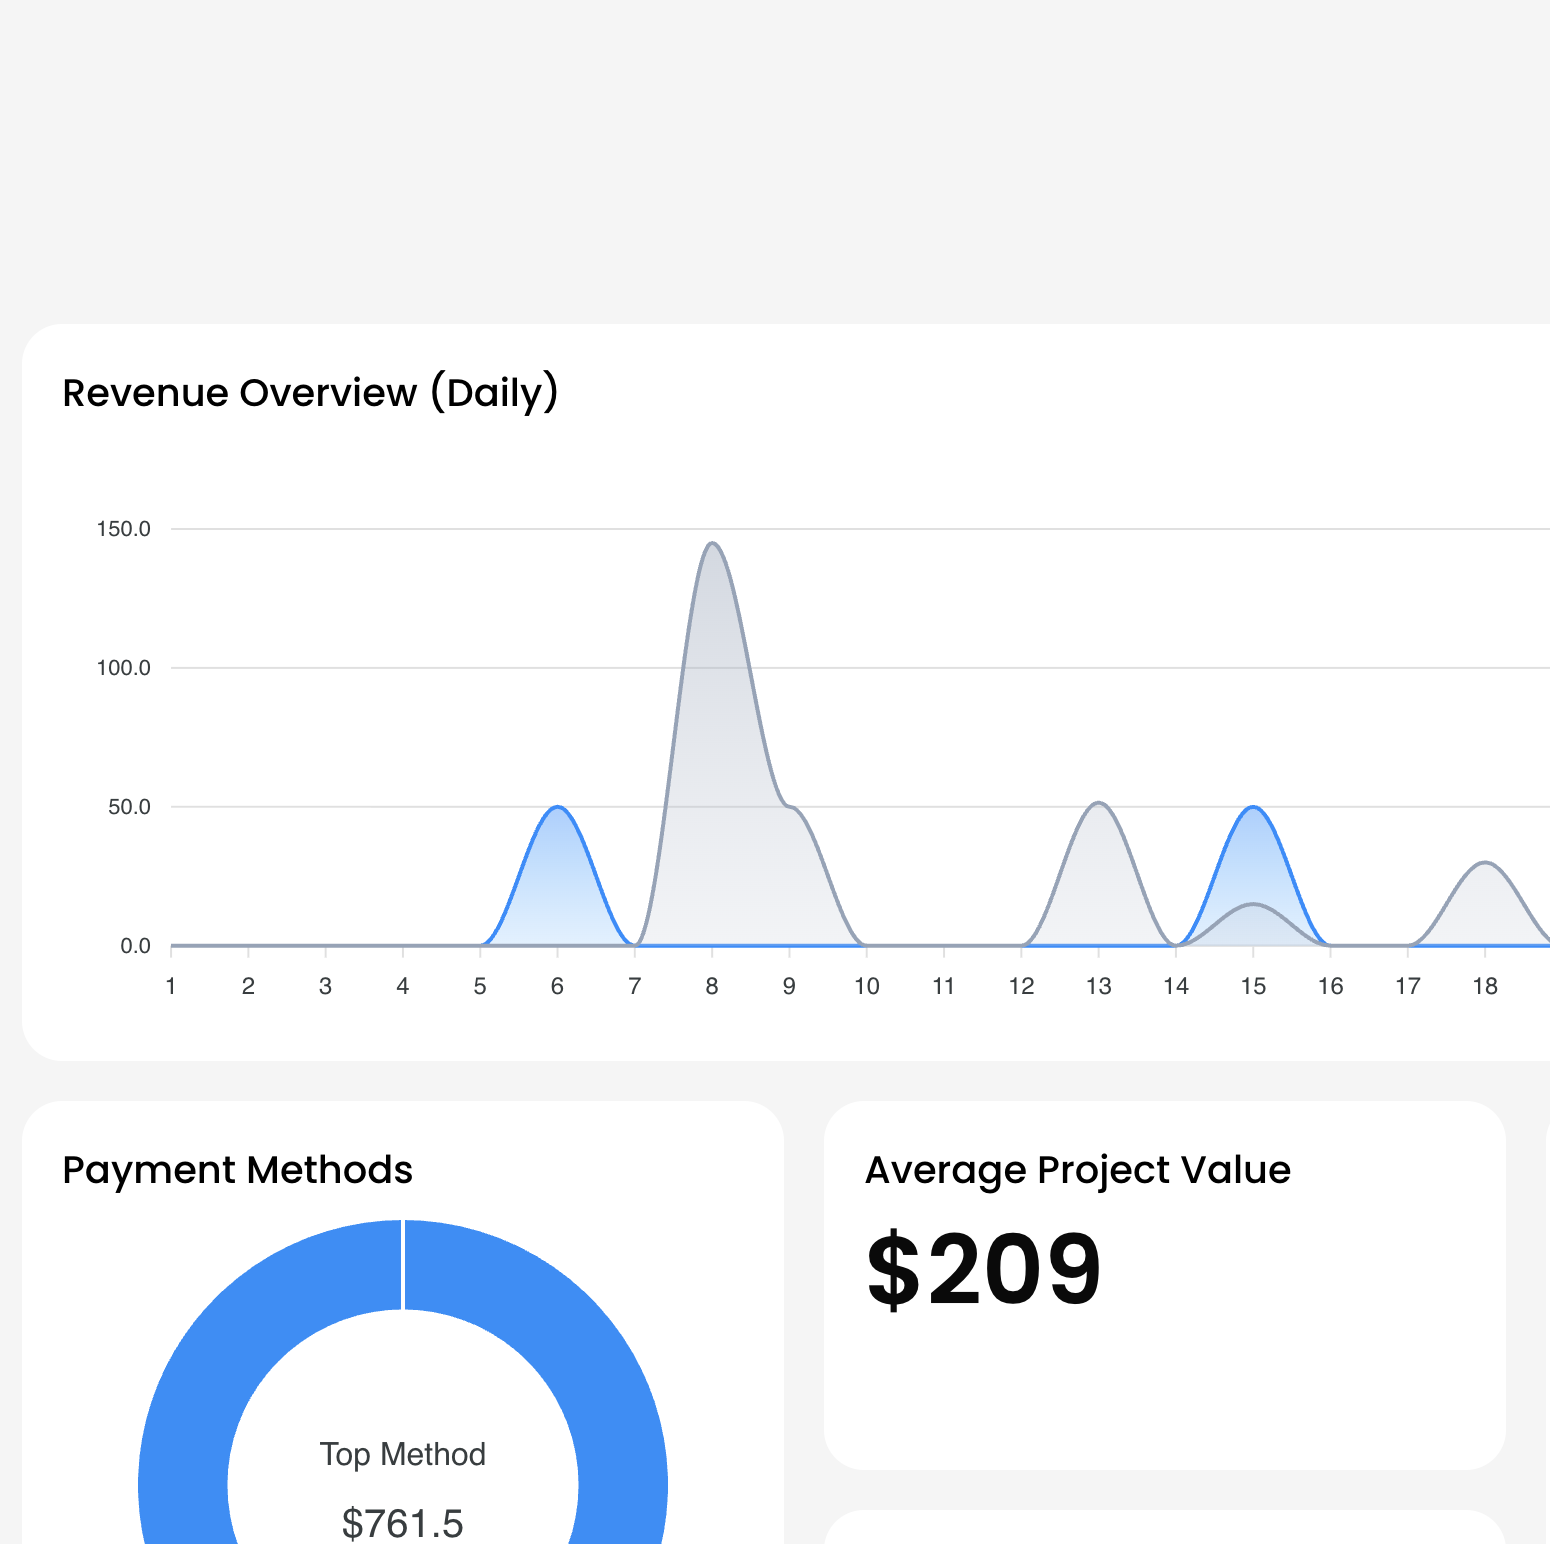Click the Revenue Overview (Daily) heading

[310, 393]
